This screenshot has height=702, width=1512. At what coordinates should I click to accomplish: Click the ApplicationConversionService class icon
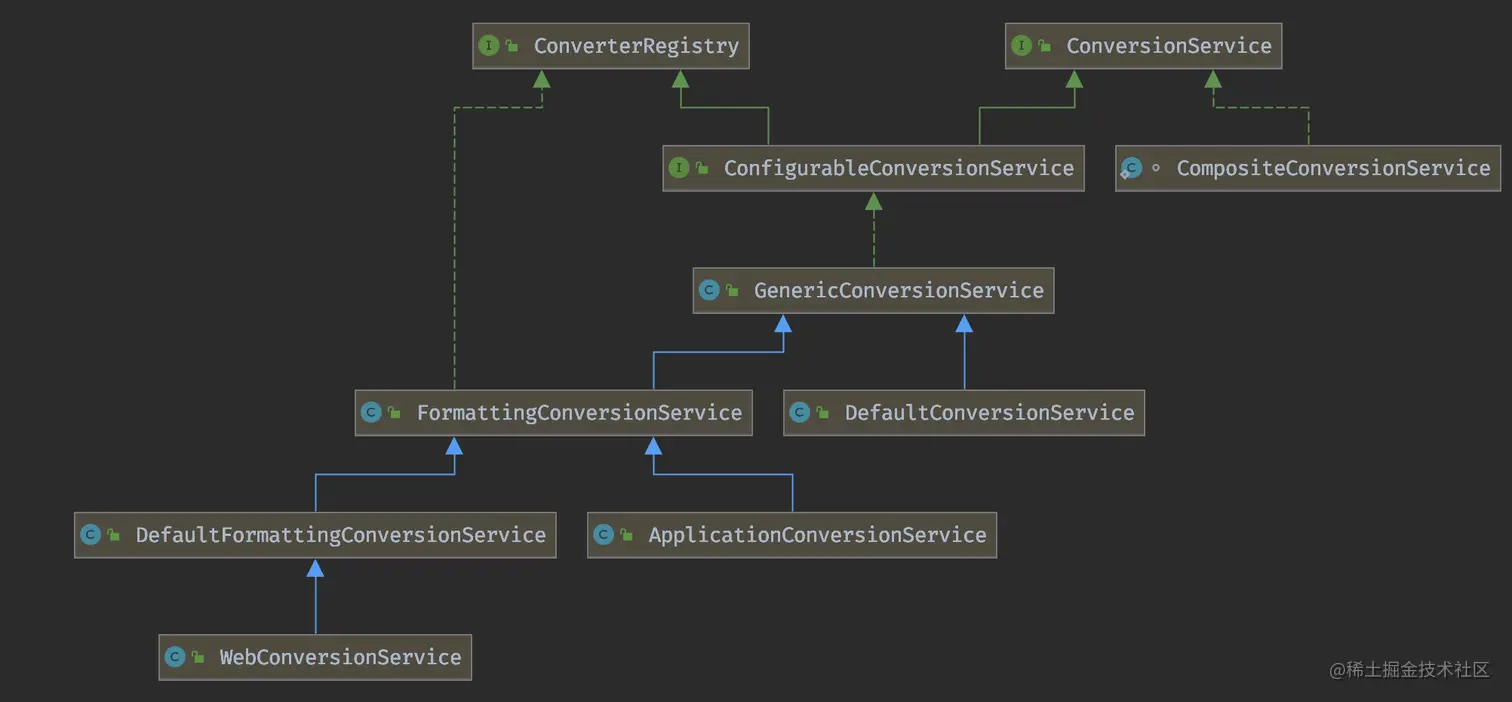pos(603,535)
